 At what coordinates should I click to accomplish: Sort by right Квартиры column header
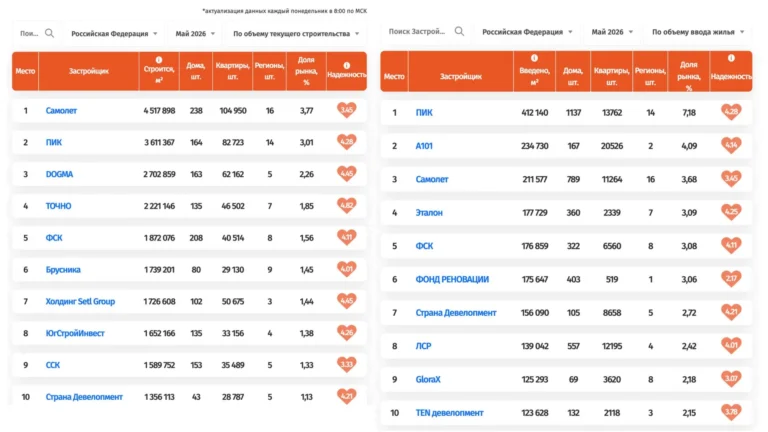click(x=612, y=76)
